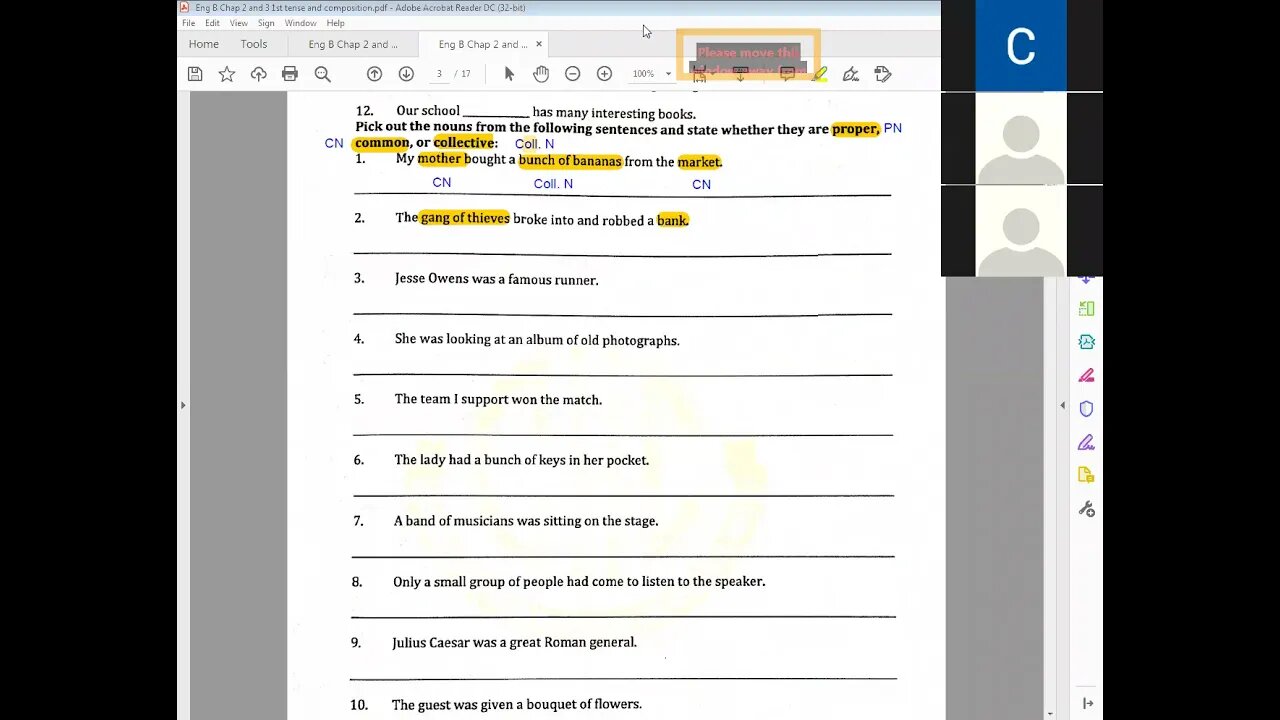
Task: Upload the file to cloud
Action: coord(259,74)
